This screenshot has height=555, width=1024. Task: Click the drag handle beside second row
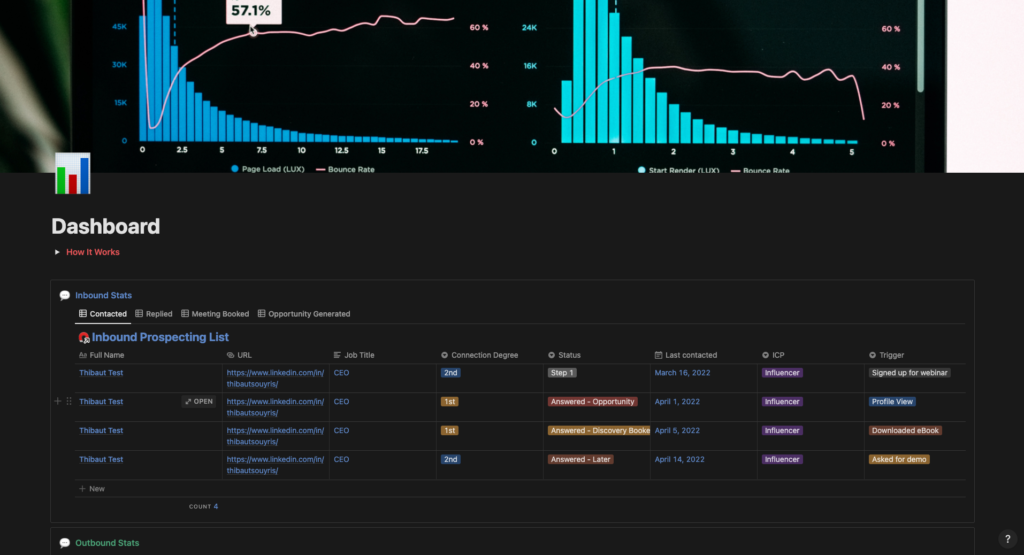69,402
